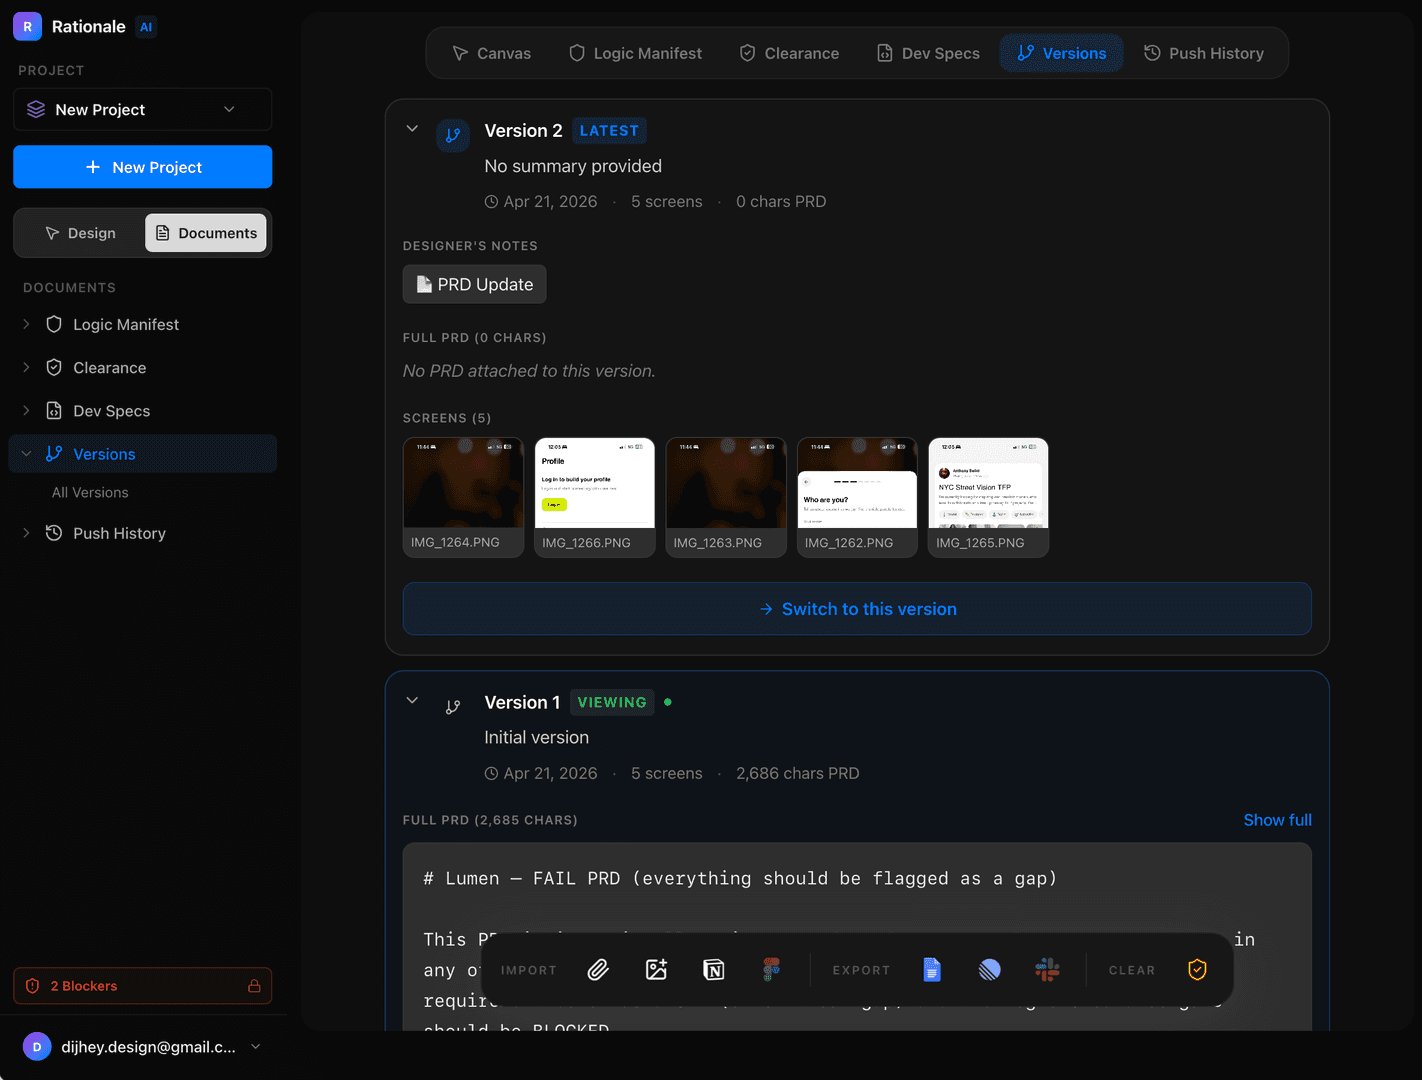Click the 2,686 chars PRD text
The width and height of the screenshot is (1422, 1080).
coord(797,774)
